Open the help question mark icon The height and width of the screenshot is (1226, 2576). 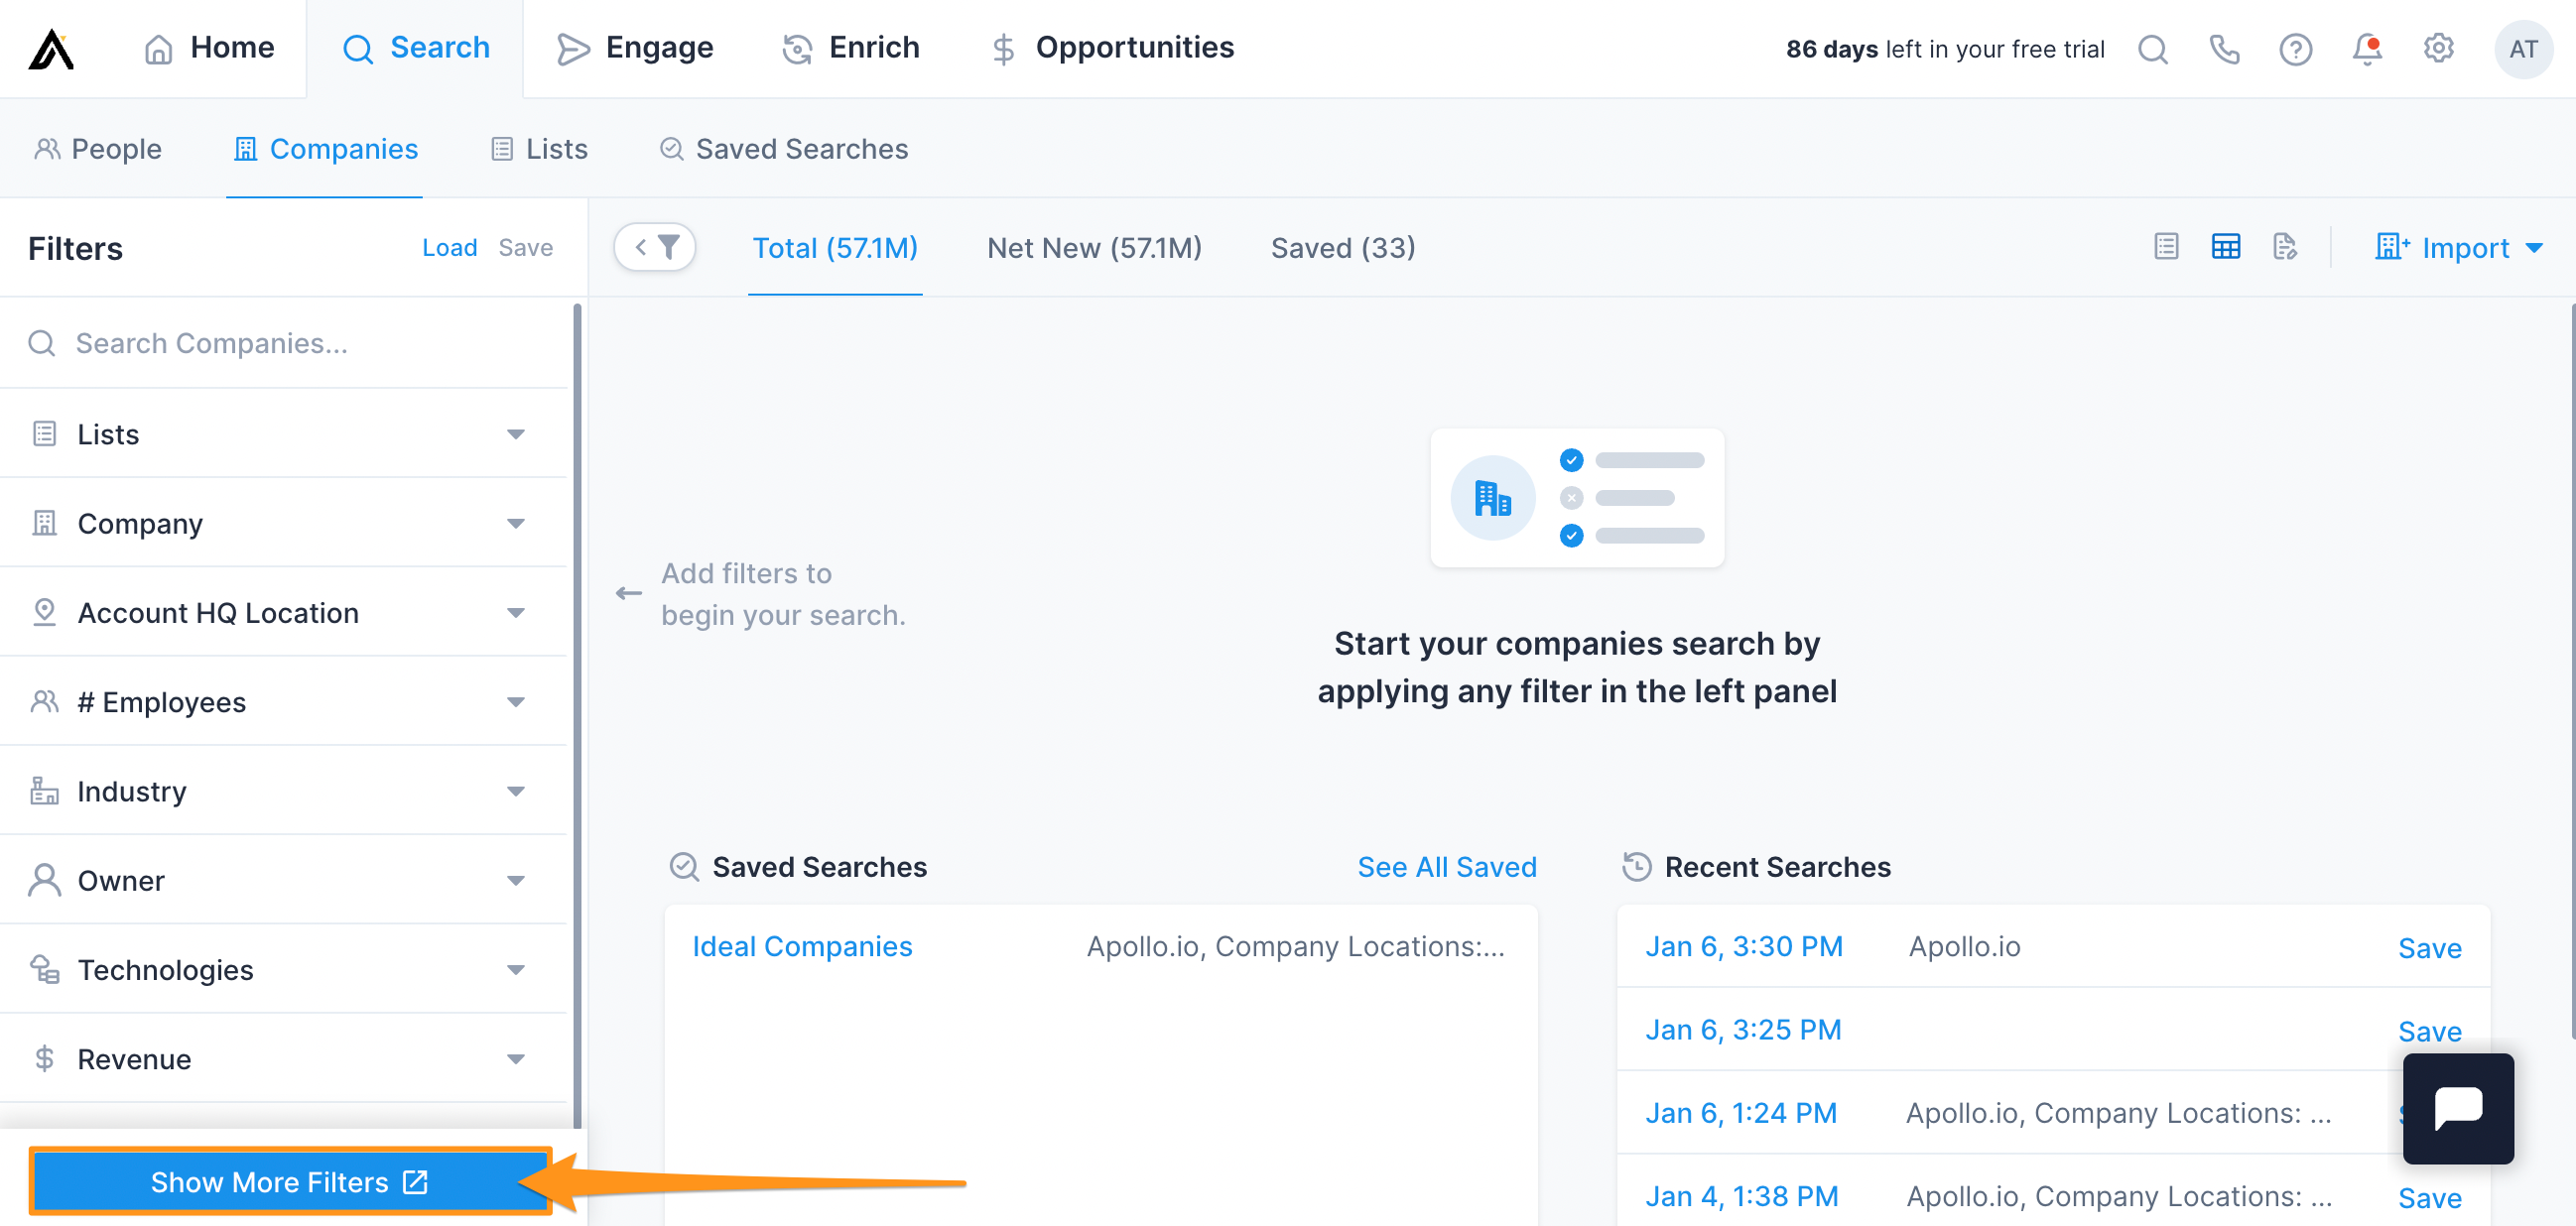point(2295,49)
